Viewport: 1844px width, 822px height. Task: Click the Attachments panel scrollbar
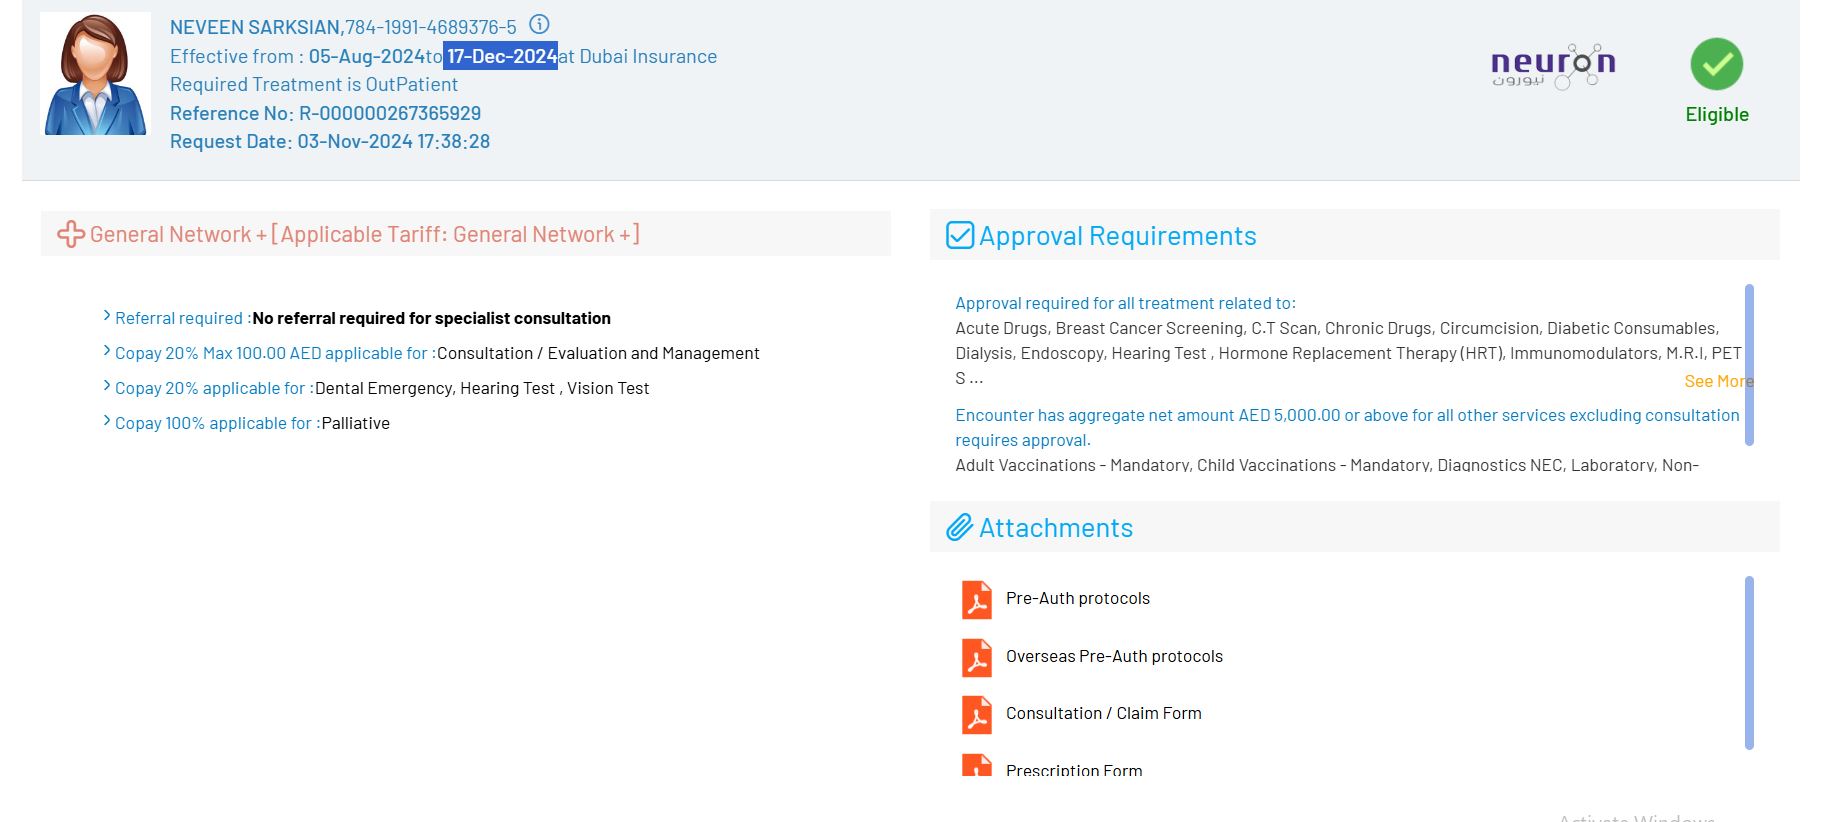click(1749, 662)
